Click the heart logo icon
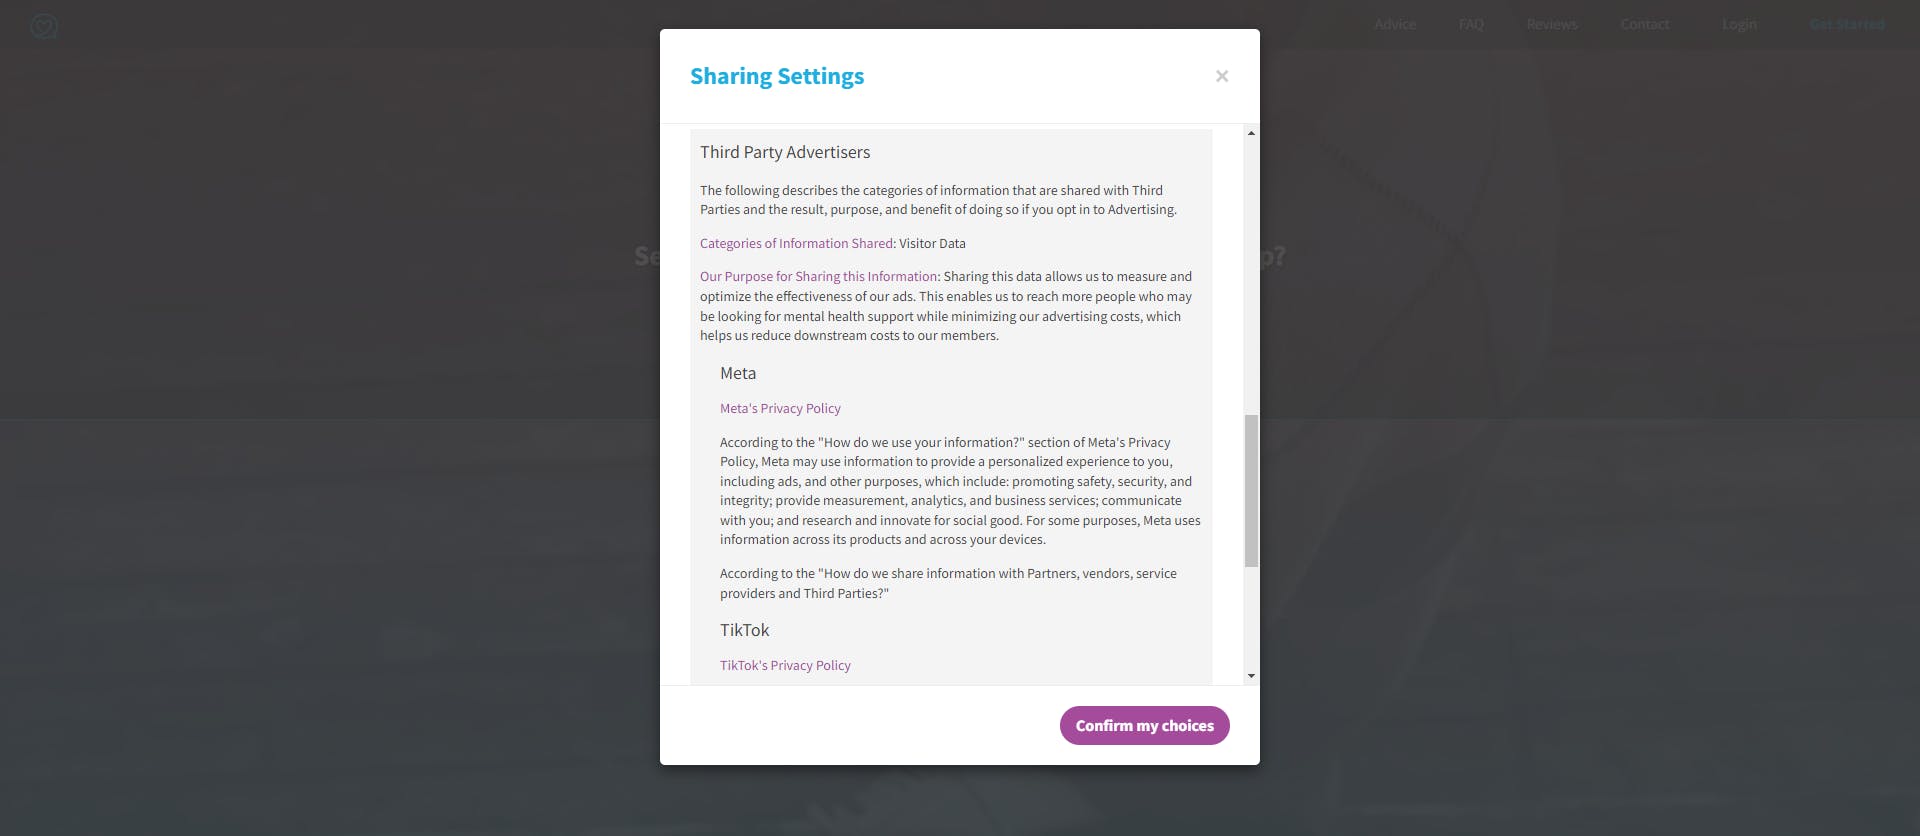This screenshot has width=1920, height=836. coord(44,25)
